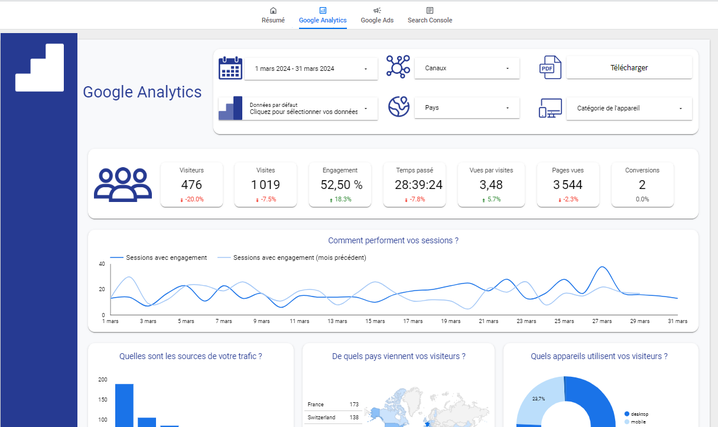Screen dimensions: 718x427
Task: Click the Vues par visites 3,48 scorecard
Action: tap(491, 184)
